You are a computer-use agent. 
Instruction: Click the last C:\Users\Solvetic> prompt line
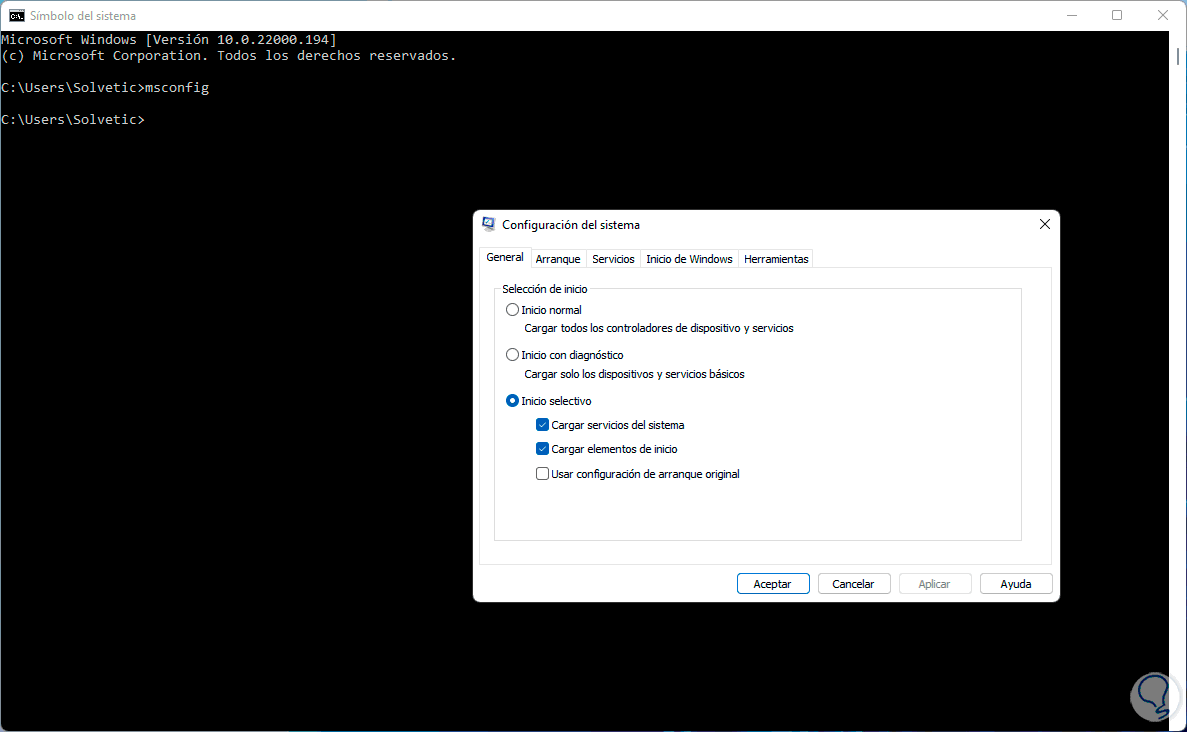pos(73,120)
